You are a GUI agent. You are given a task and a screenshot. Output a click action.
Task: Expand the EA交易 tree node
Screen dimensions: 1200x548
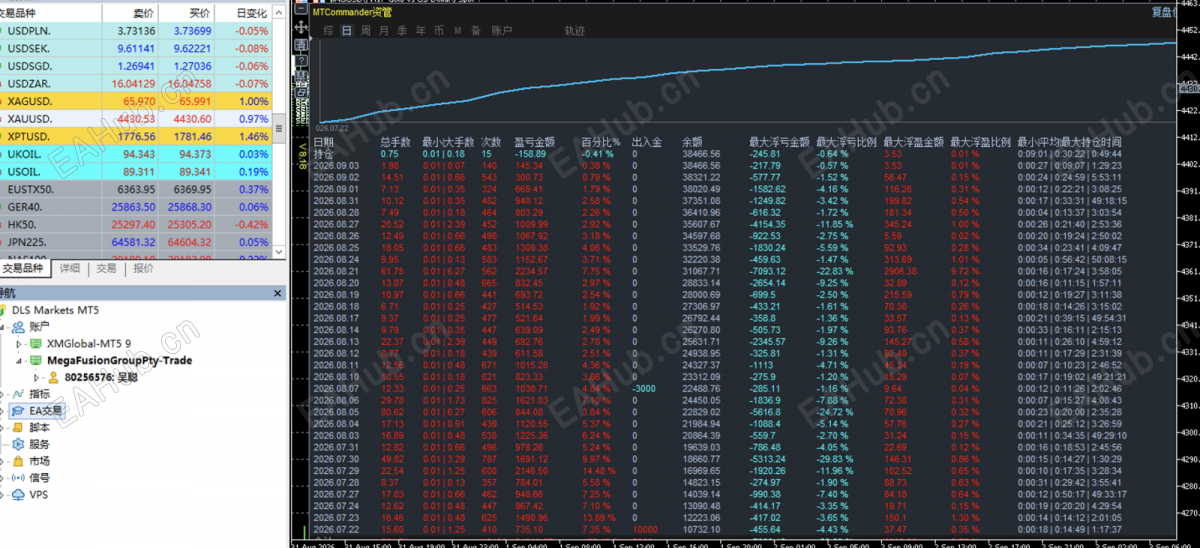3,411
